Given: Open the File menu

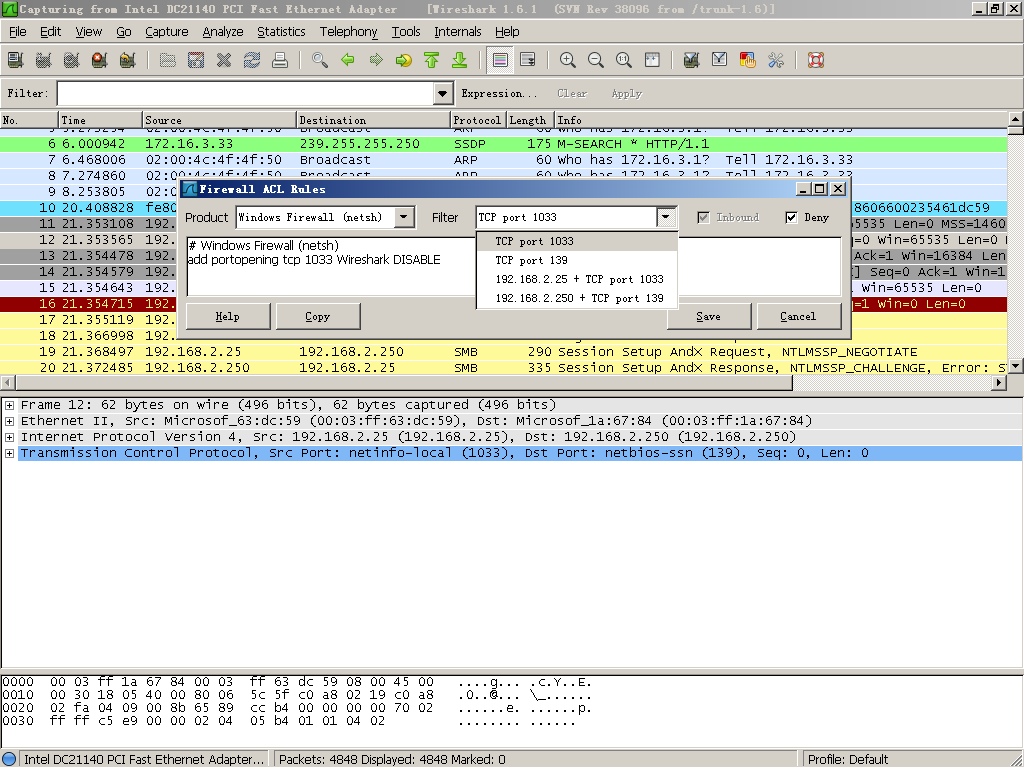Looking at the screenshot, I should pyautogui.click(x=18, y=31).
